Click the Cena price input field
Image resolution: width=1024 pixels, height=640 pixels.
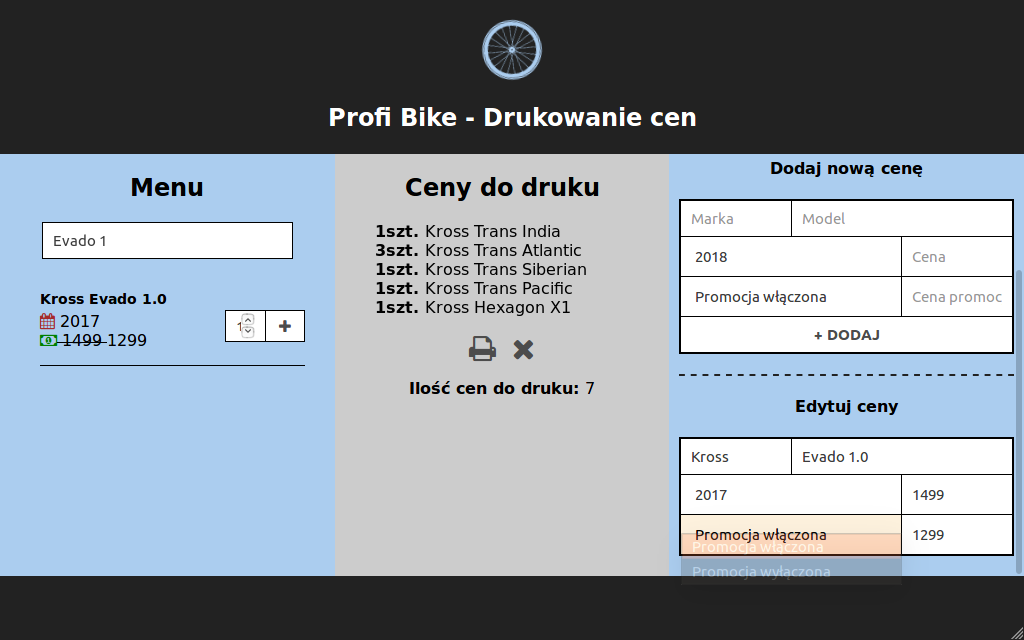(957, 257)
